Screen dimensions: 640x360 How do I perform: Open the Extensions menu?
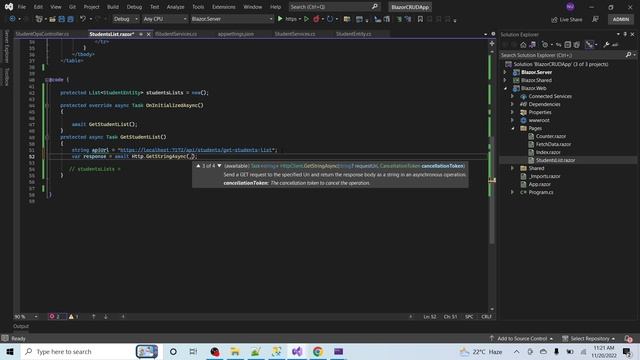[x=224, y=7]
